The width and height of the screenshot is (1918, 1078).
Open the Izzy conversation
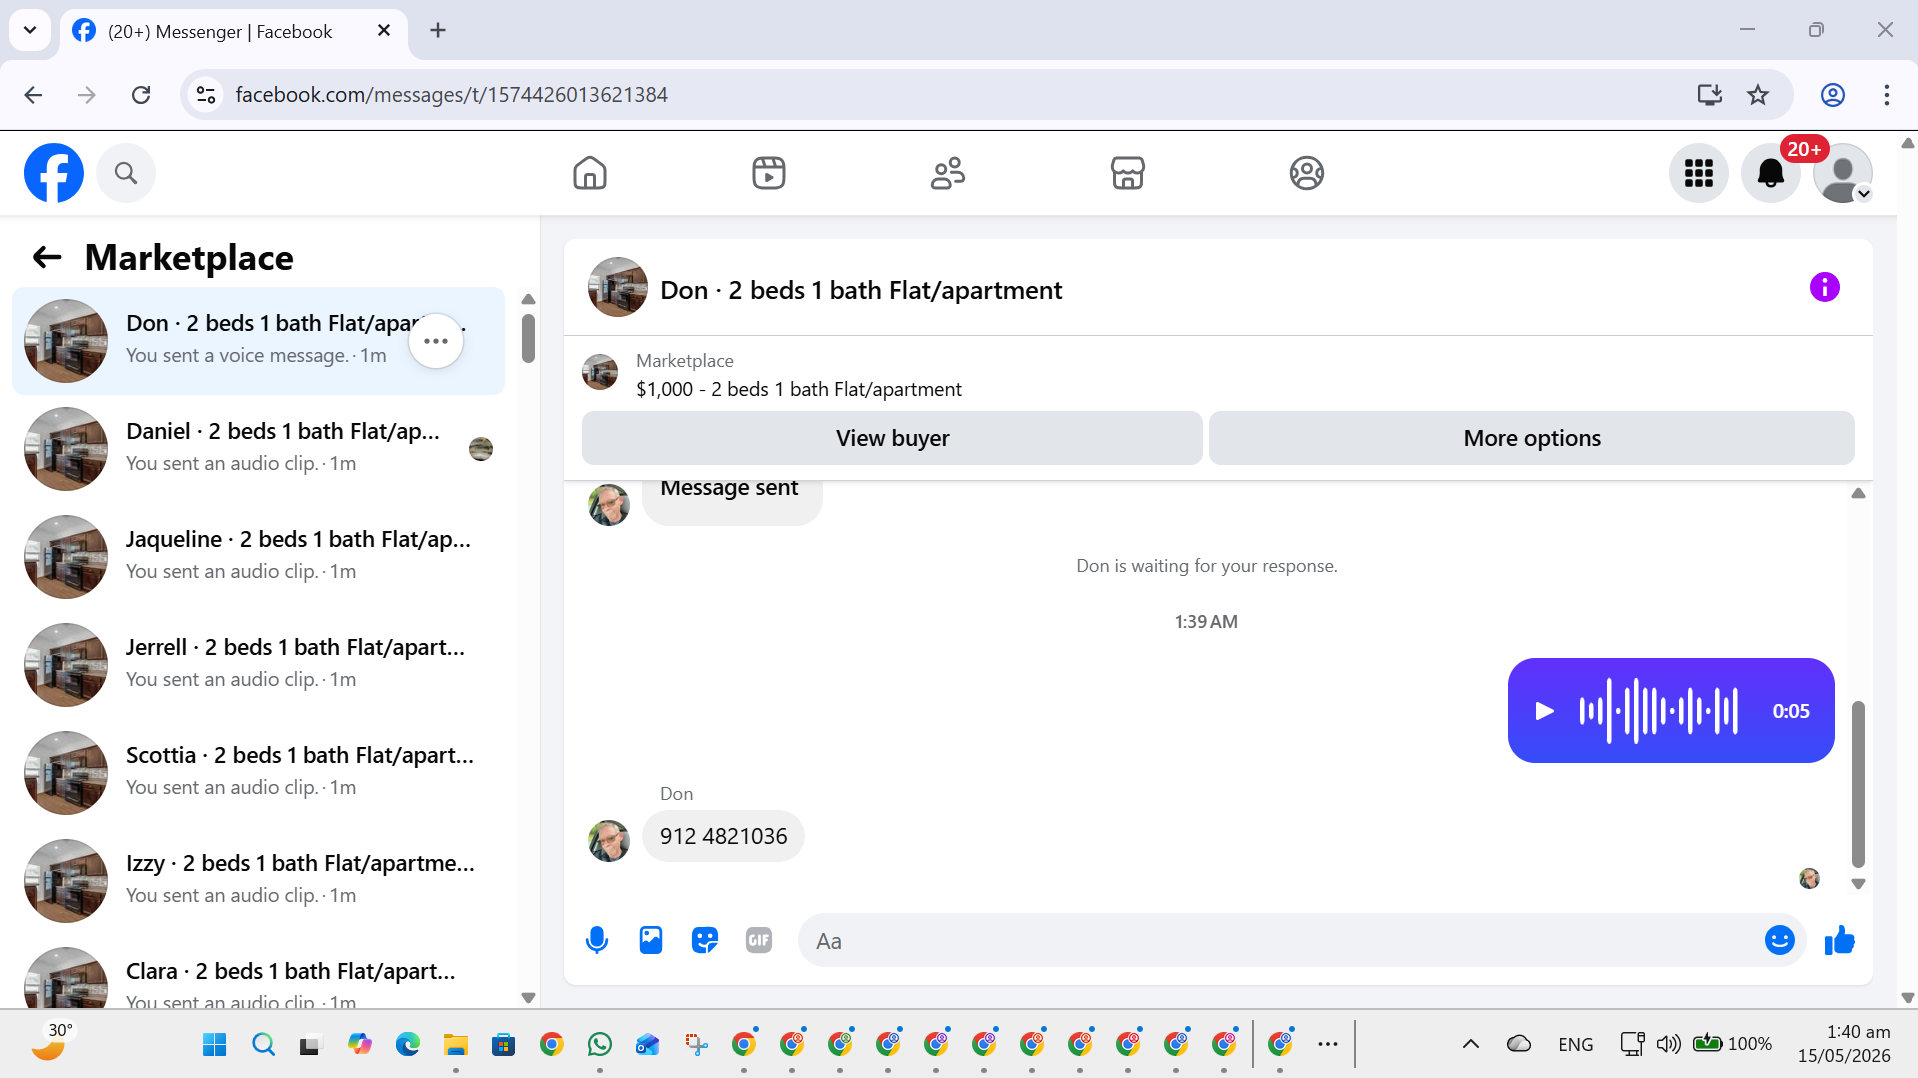(258, 881)
